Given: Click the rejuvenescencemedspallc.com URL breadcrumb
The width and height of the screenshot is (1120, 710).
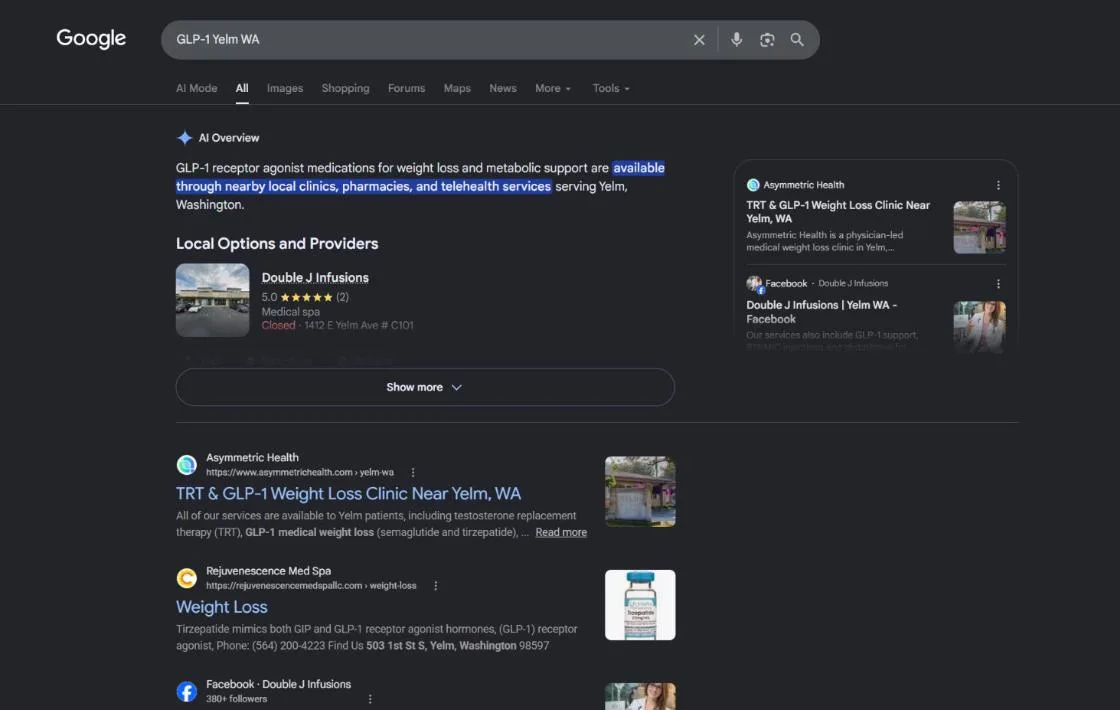Looking at the screenshot, I should click(311, 586).
